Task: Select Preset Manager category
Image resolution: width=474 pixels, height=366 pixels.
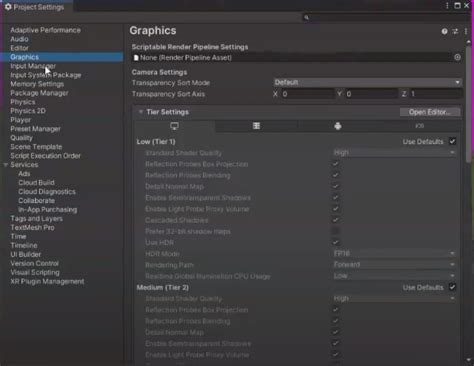Action: point(35,129)
